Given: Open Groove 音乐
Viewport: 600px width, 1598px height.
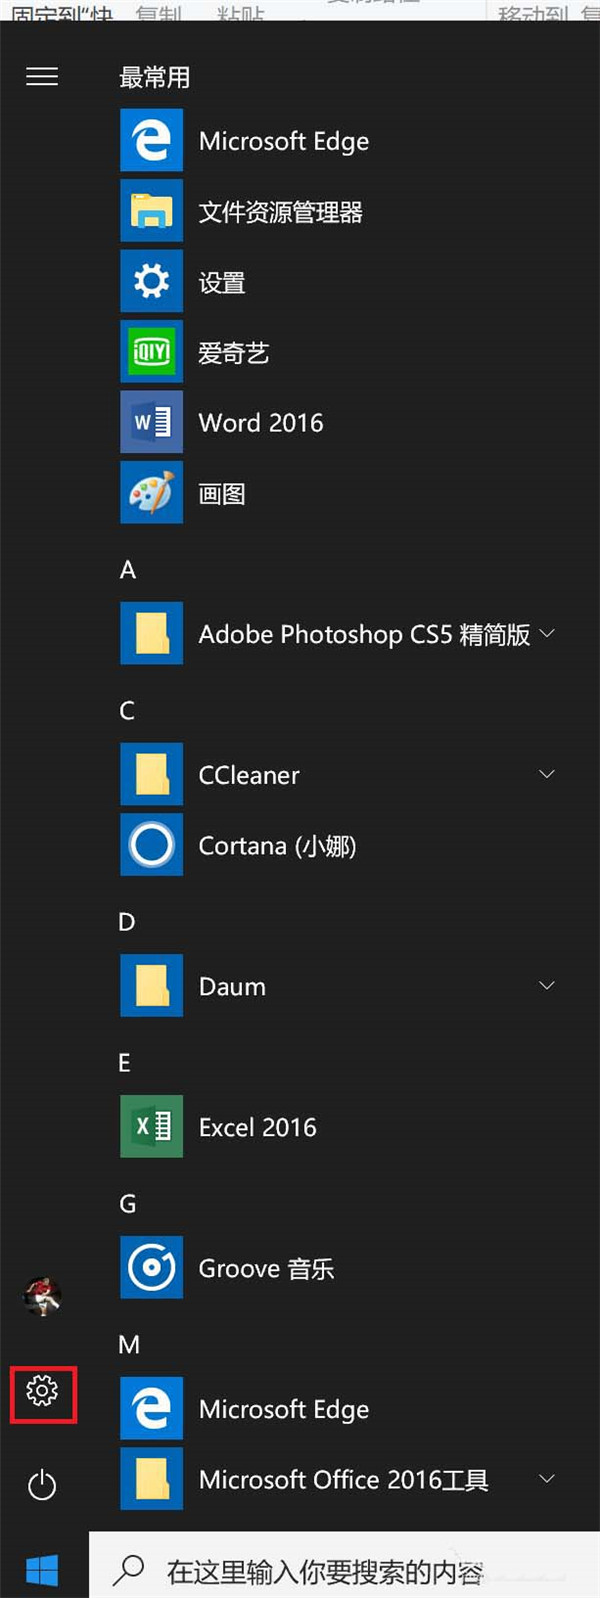Looking at the screenshot, I should 266,1268.
